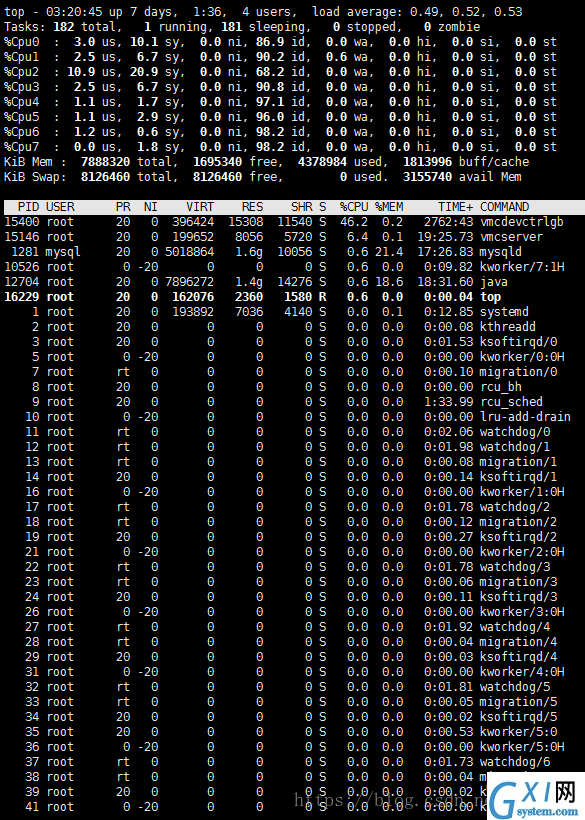
Task: Click the highlighted top process command
Action: (490, 297)
